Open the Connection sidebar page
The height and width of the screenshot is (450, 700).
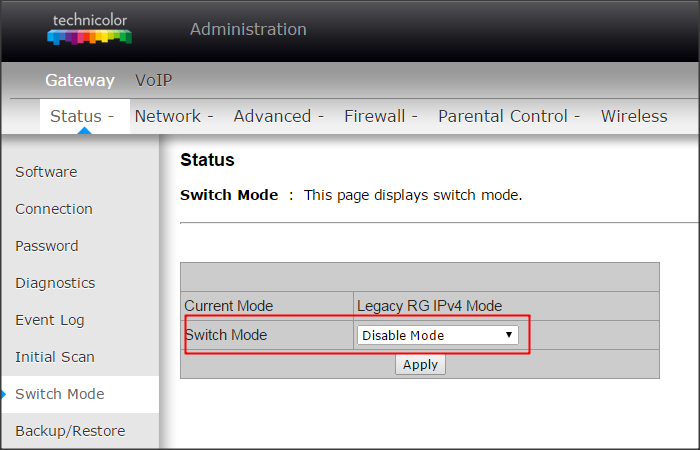54,209
